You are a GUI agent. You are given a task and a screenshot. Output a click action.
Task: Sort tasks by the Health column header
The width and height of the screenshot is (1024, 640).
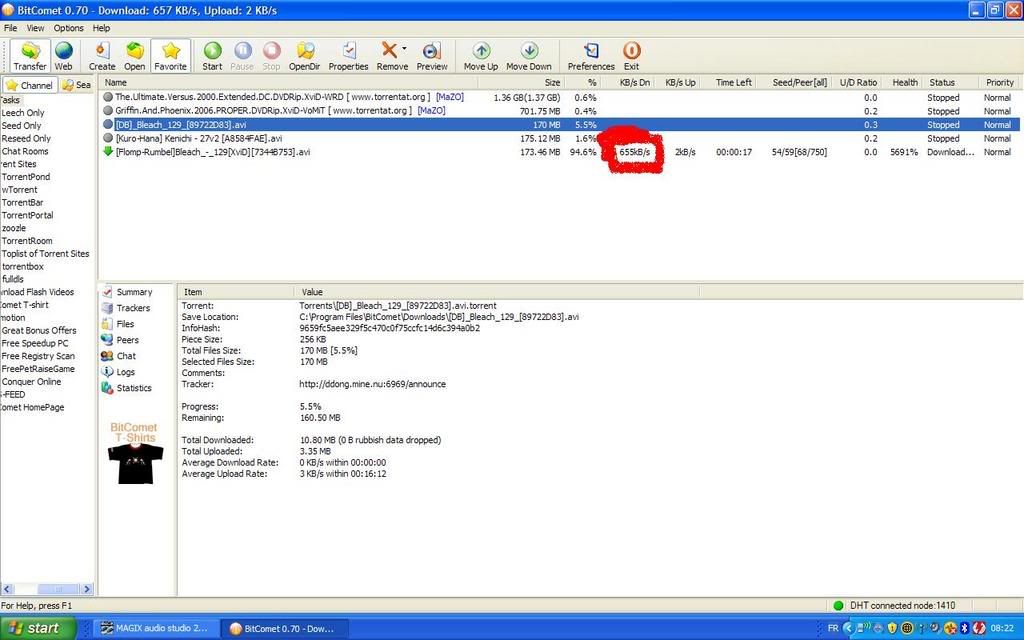pyautogui.click(x=903, y=82)
